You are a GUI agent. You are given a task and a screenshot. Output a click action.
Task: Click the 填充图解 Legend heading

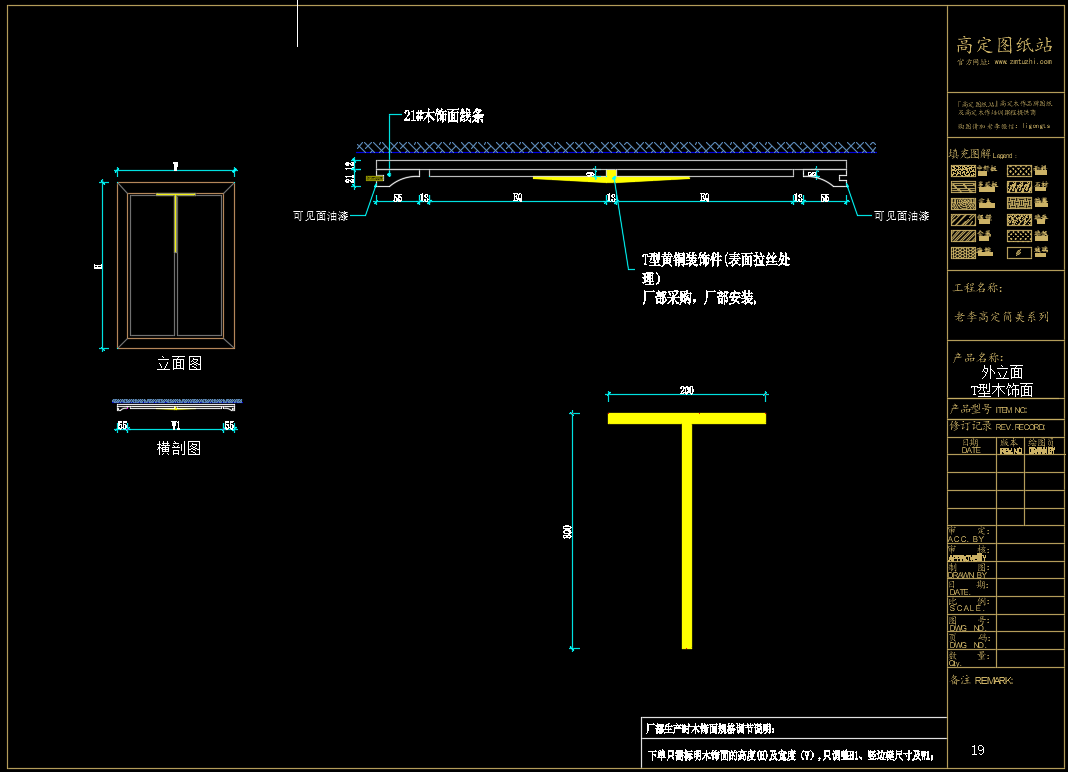pyautogui.click(x=980, y=155)
